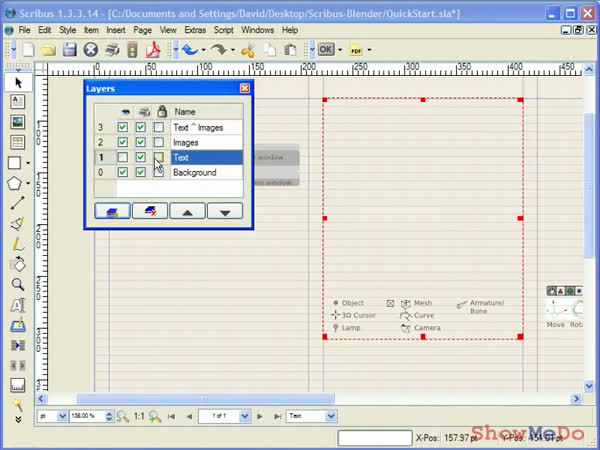Show more tools via double chevron
The width and height of the screenshot is (600, 450).
coord(18,420)
